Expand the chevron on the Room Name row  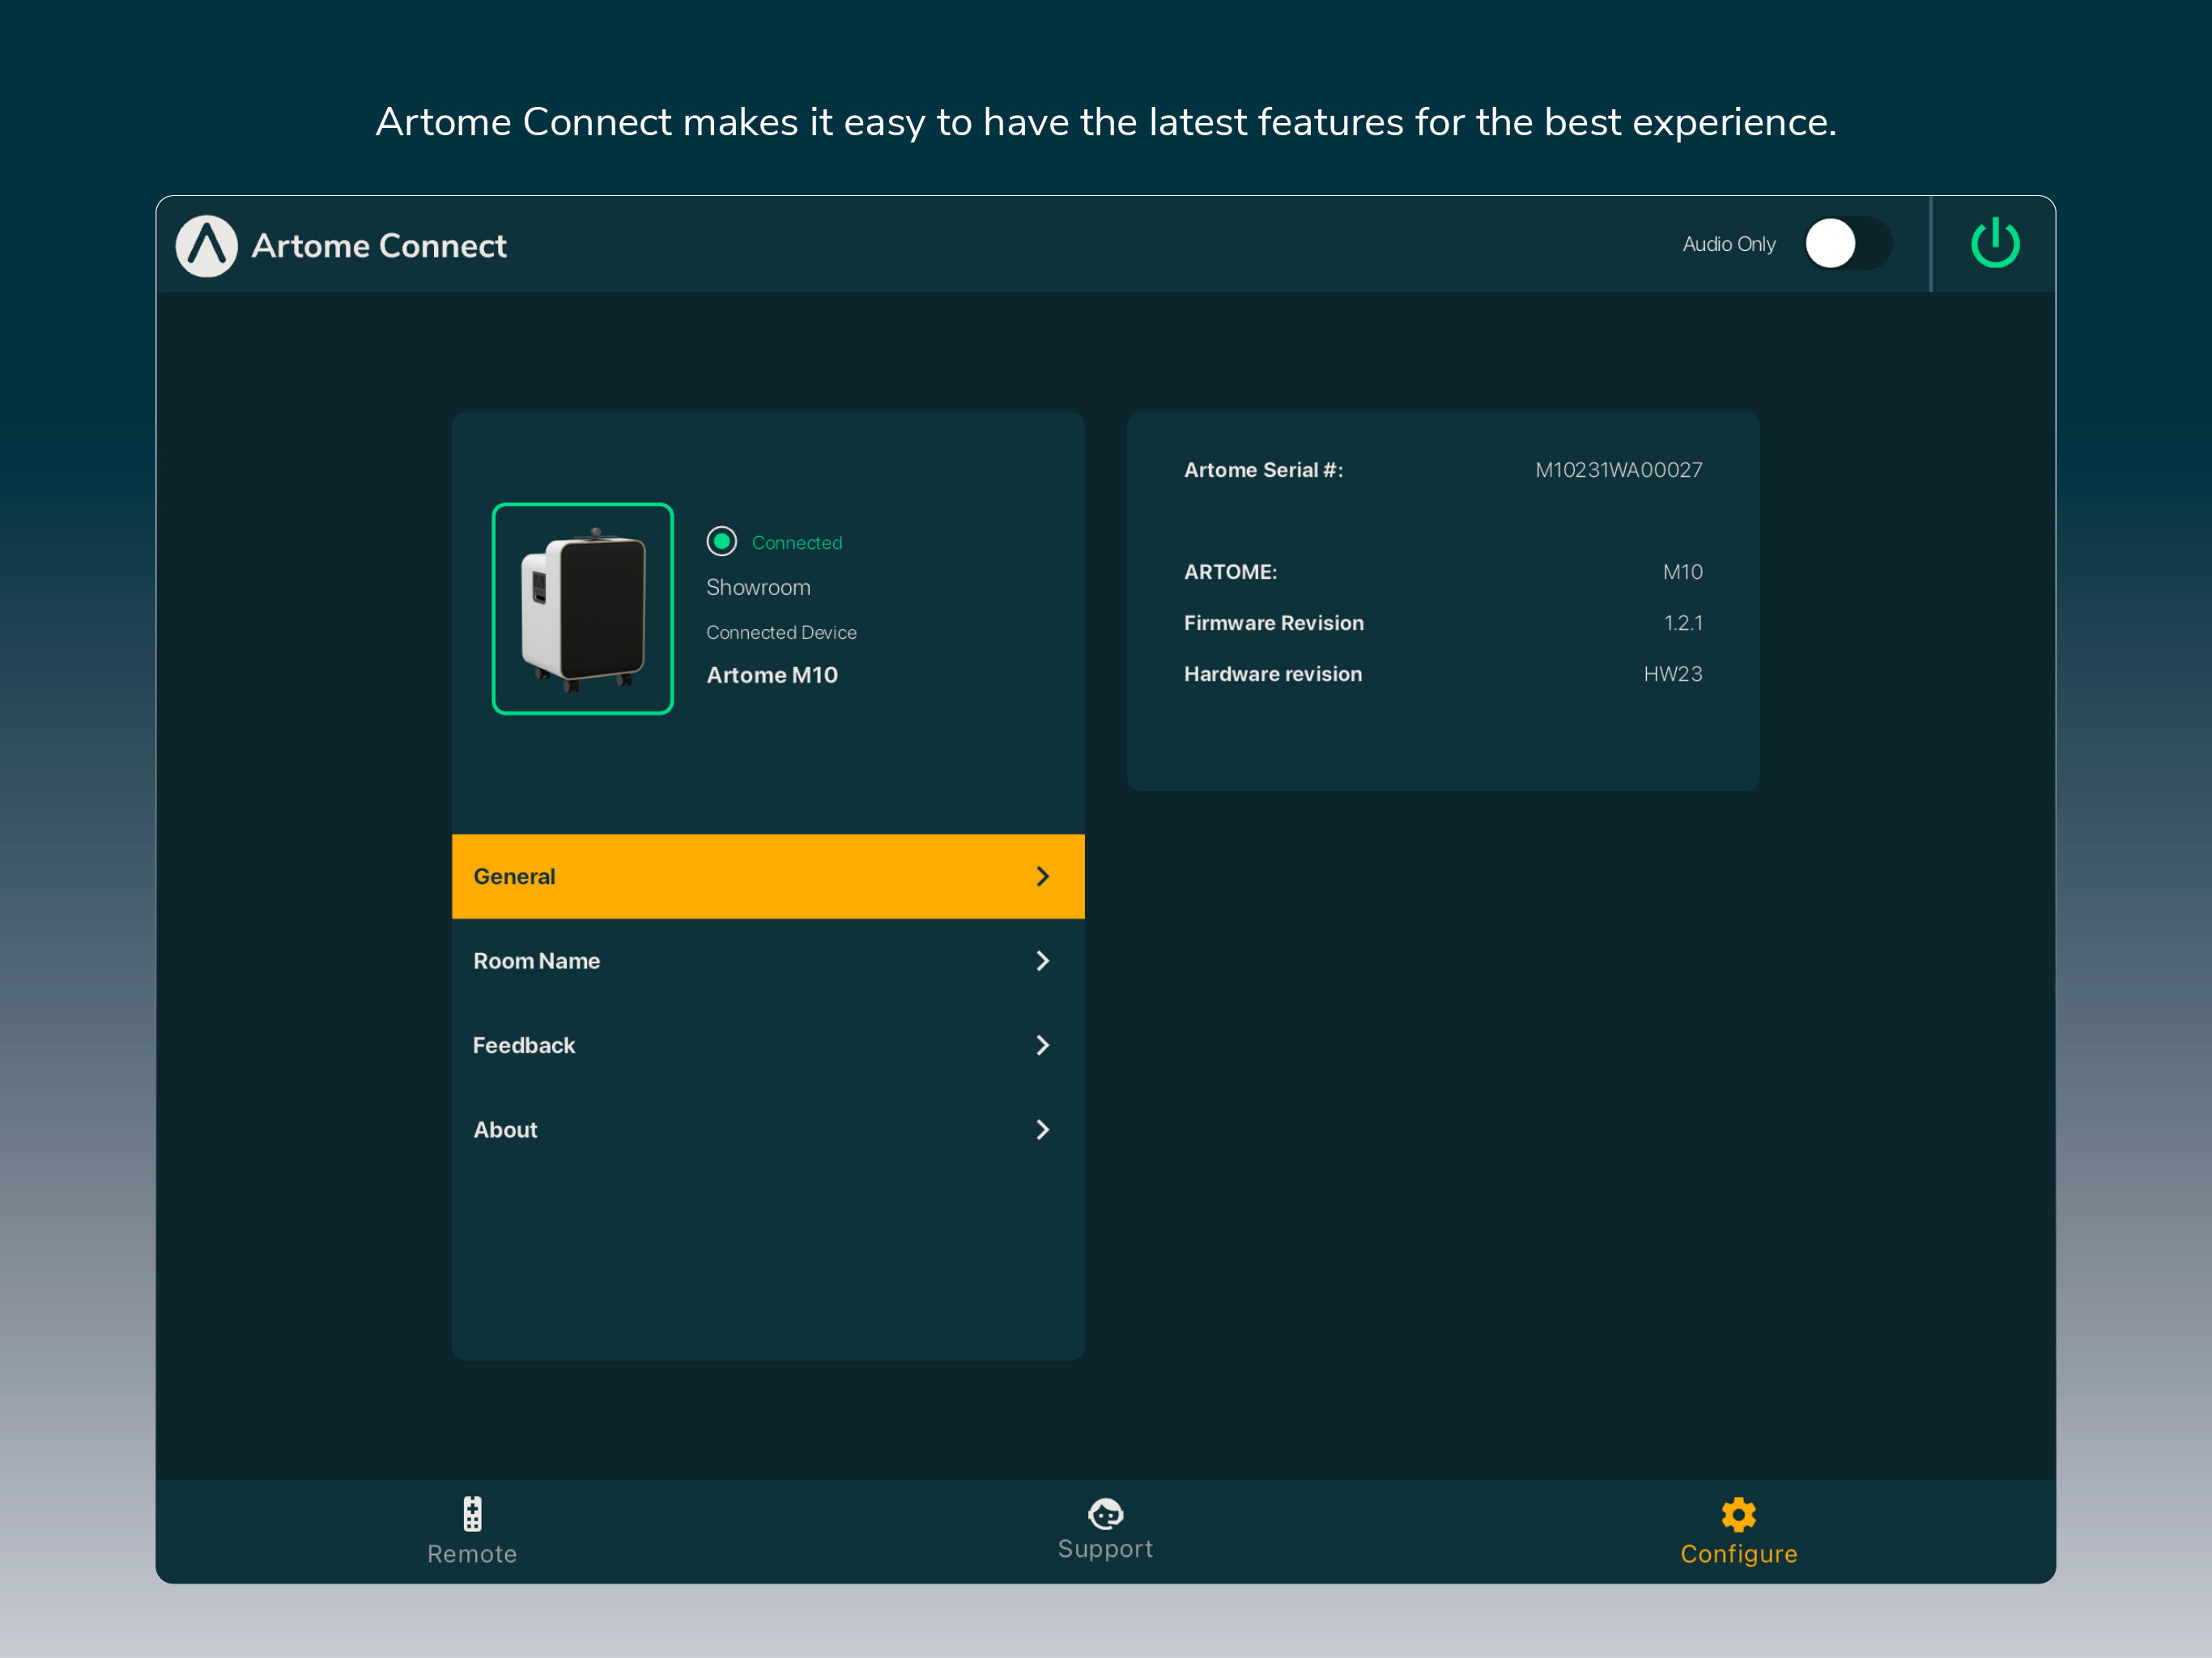click(1042, 961)
